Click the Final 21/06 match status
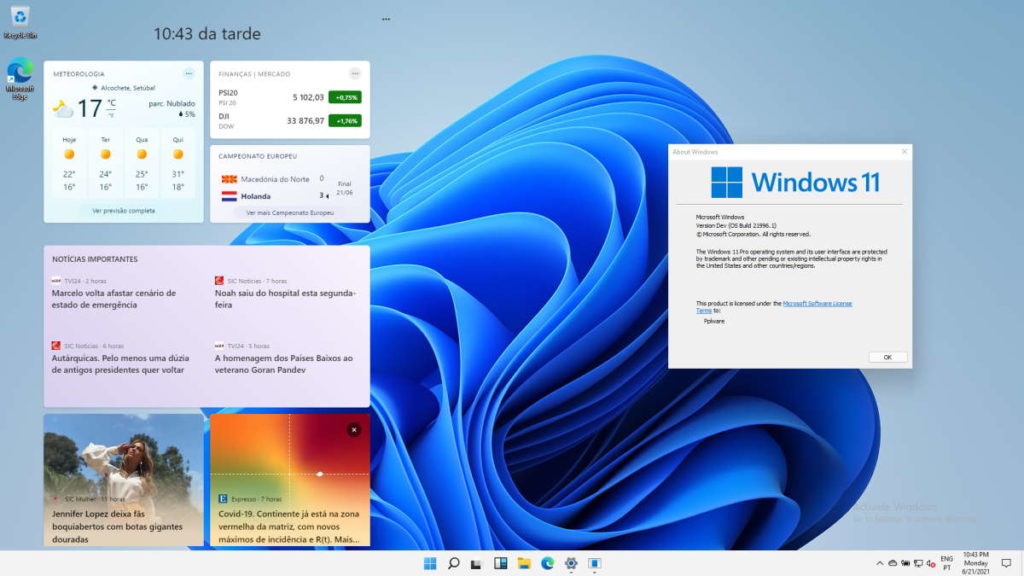Viewport: 1024px width, 576px height. pos(344,188)
